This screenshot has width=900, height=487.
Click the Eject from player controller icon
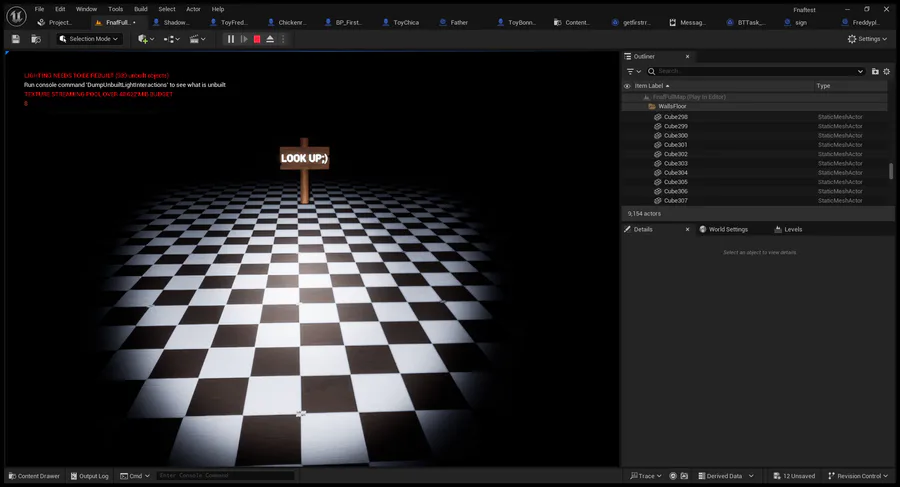point(270,39)
